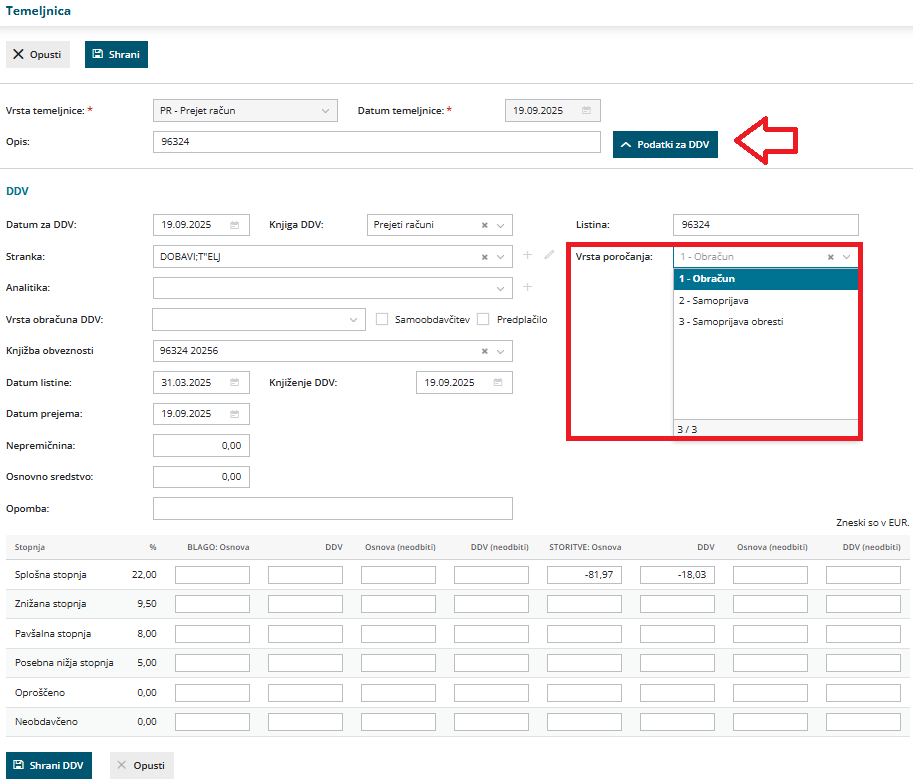Click Splošna stopnja STORITVE Osnova field -81,97
This screenshot has height=780, width=913.
(584, 575)
